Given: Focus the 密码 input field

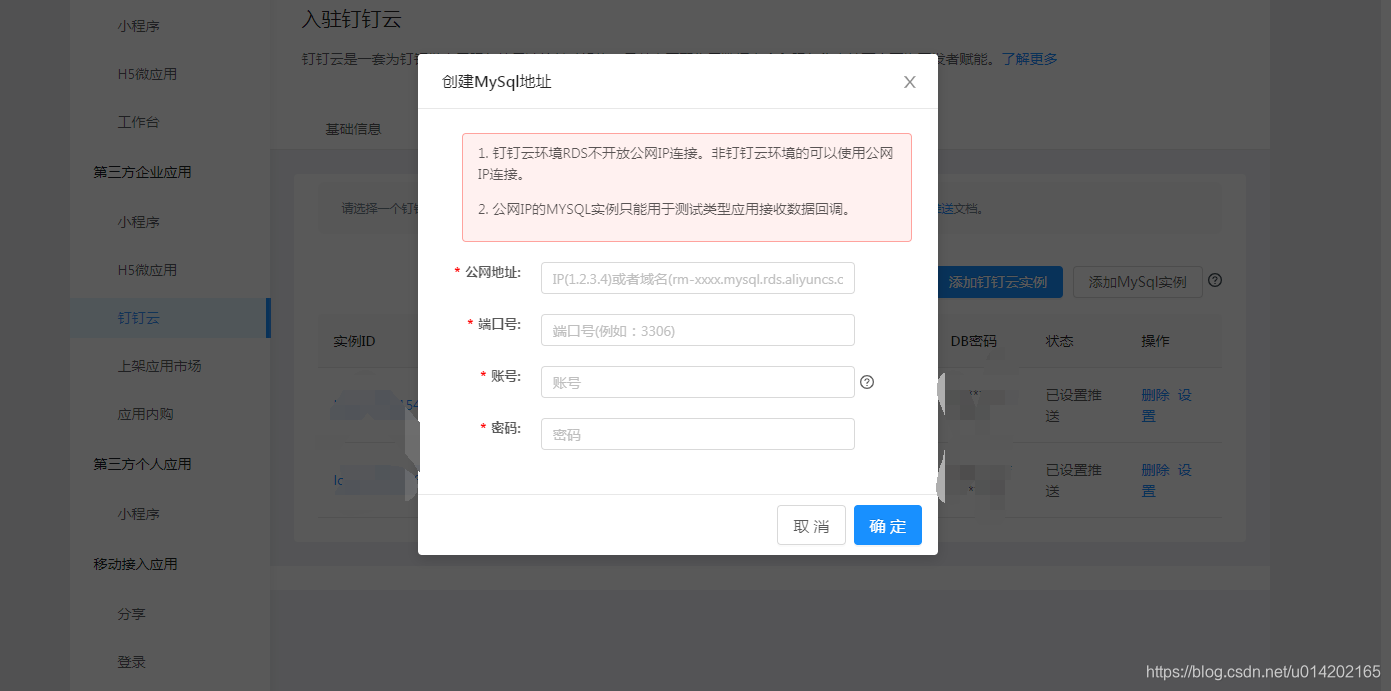Looking at the screenshot, I should [698, 434].
